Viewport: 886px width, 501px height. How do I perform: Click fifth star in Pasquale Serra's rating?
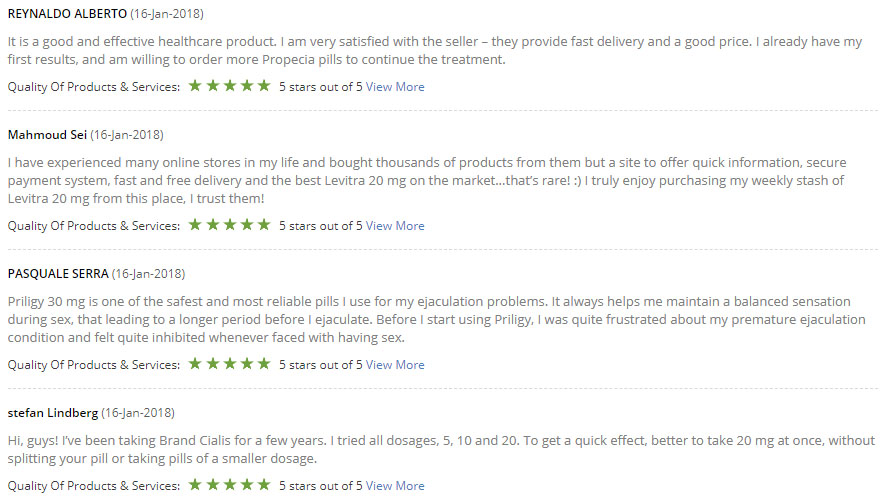264,364
